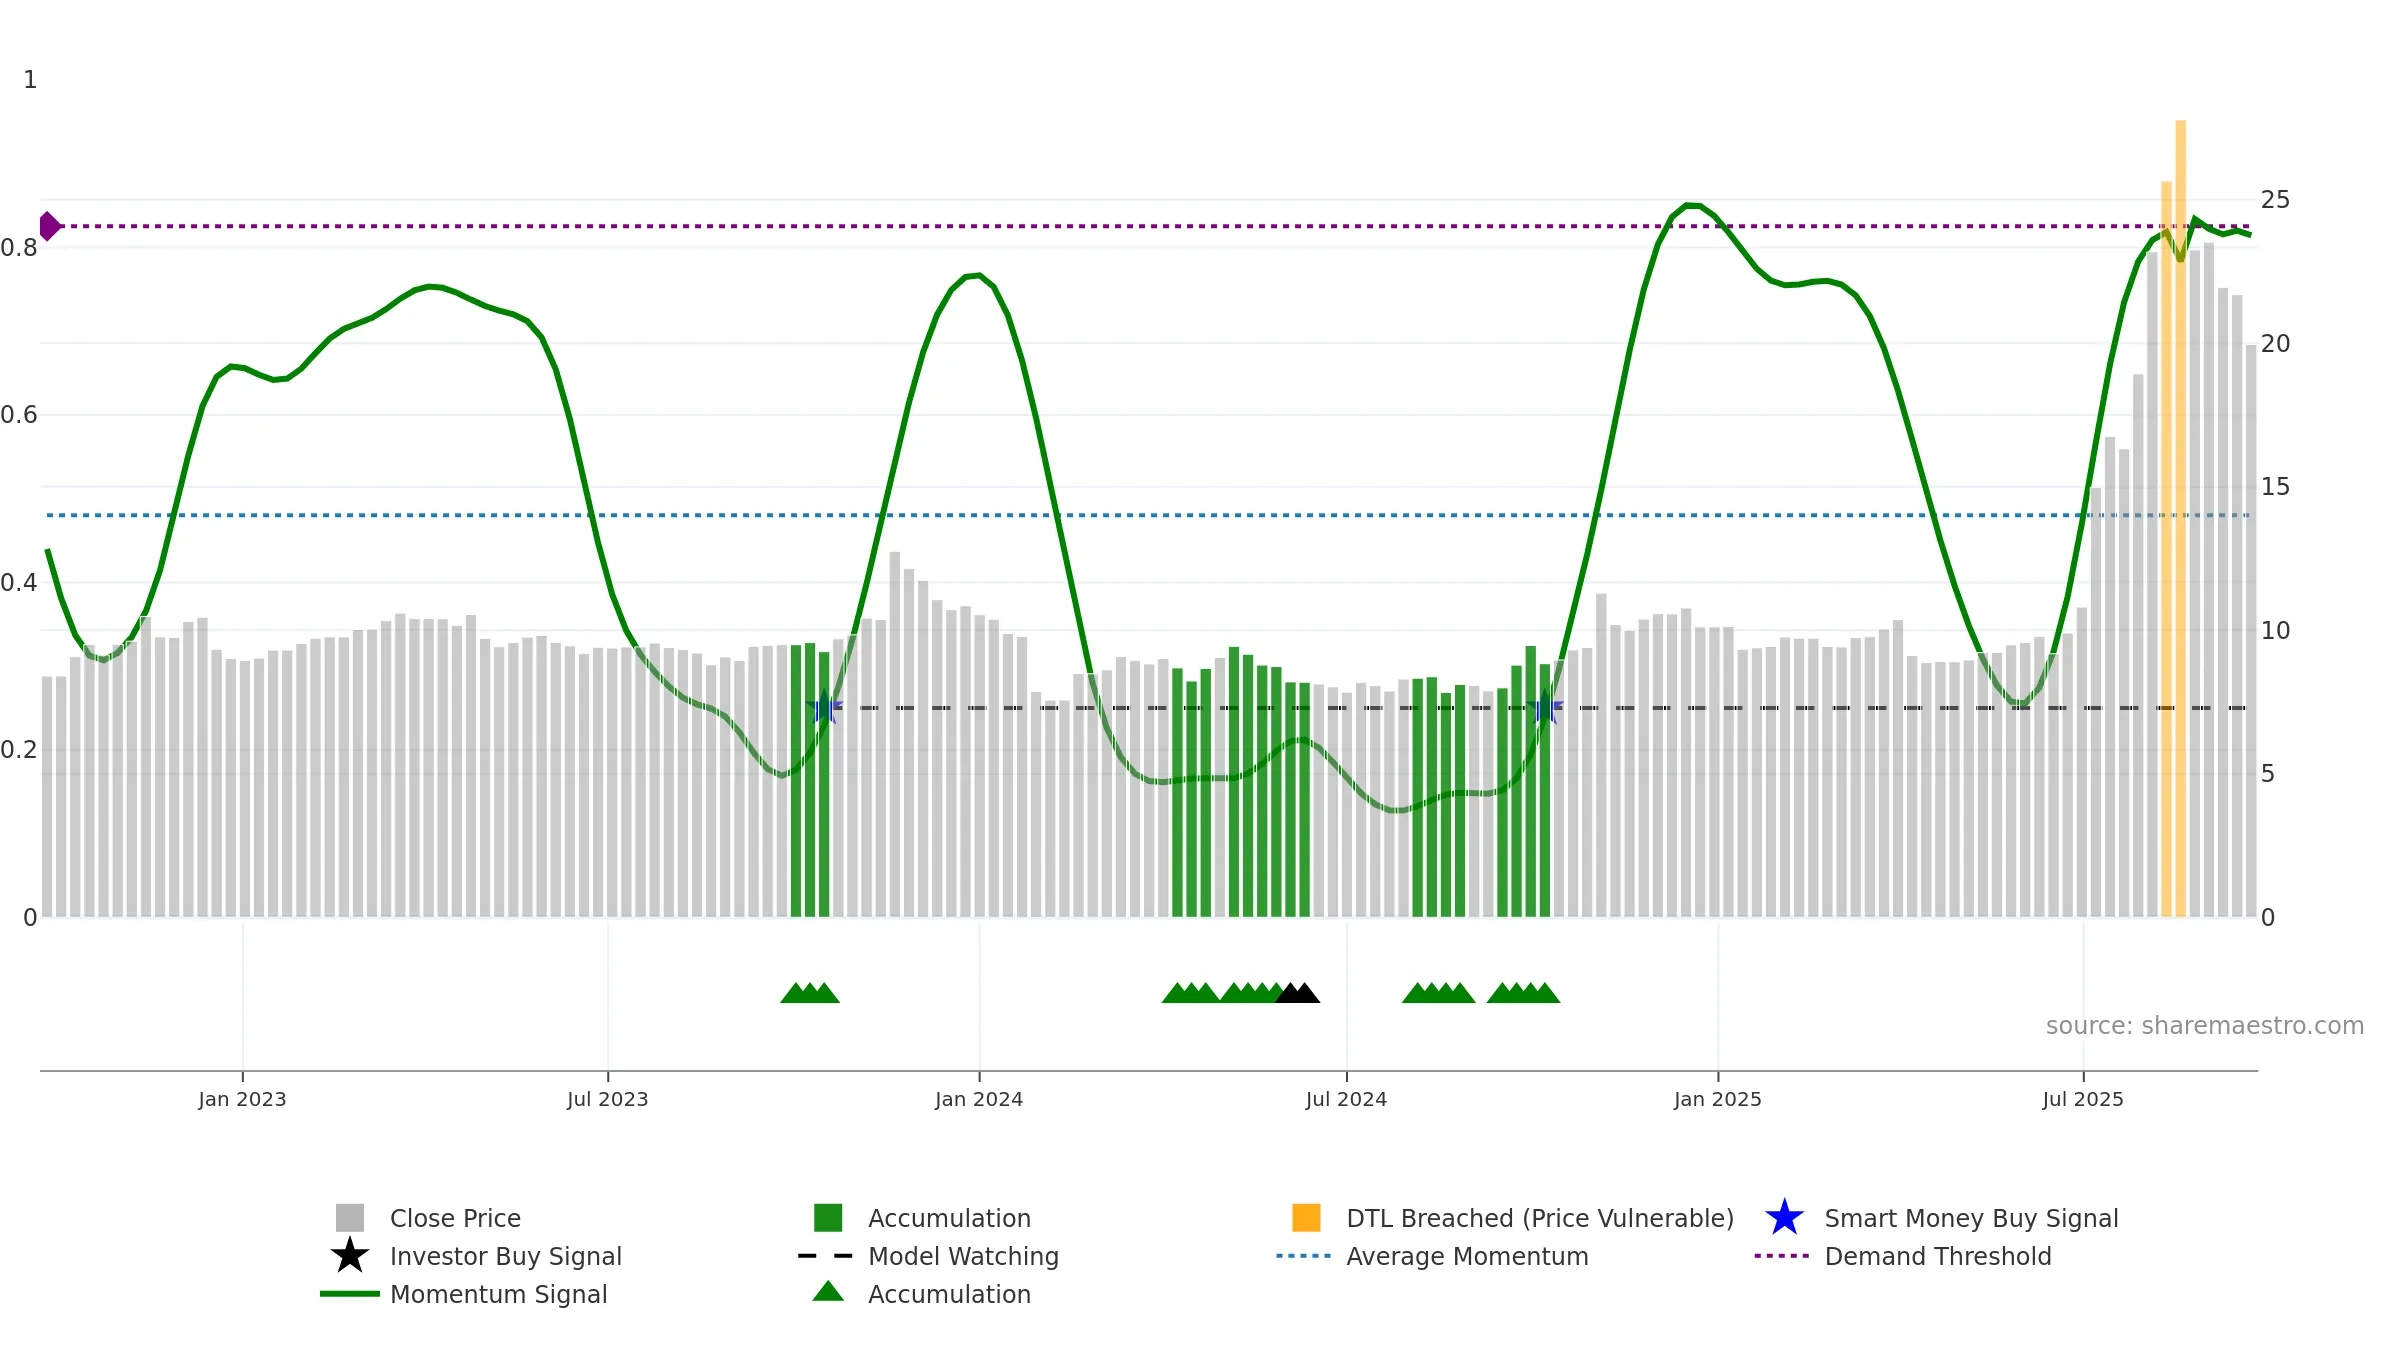
Task: Click the Jan 2023 axis label
Action: (242, 1100)
